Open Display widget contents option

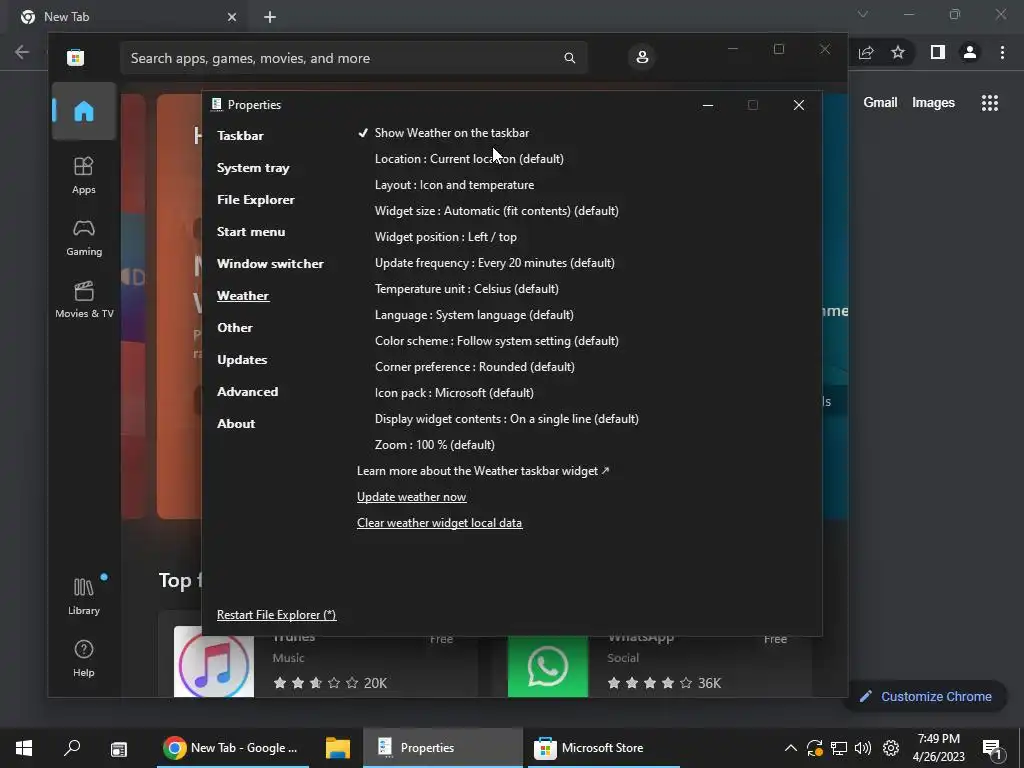[x=507, y=419]
